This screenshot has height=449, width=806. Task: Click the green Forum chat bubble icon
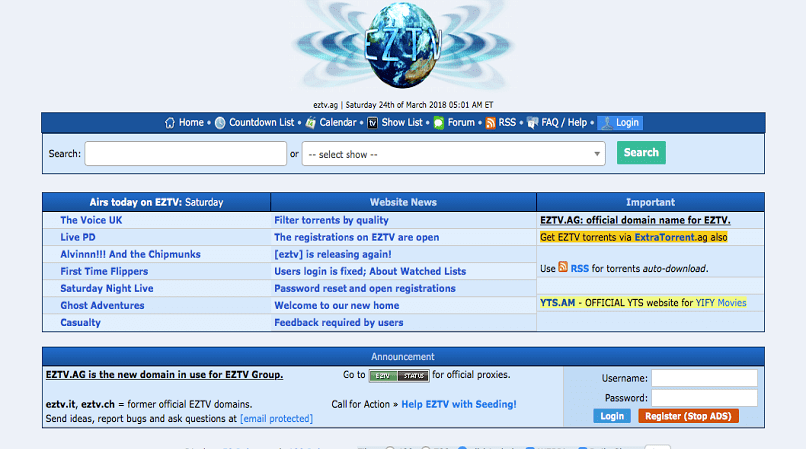[438, 123]
